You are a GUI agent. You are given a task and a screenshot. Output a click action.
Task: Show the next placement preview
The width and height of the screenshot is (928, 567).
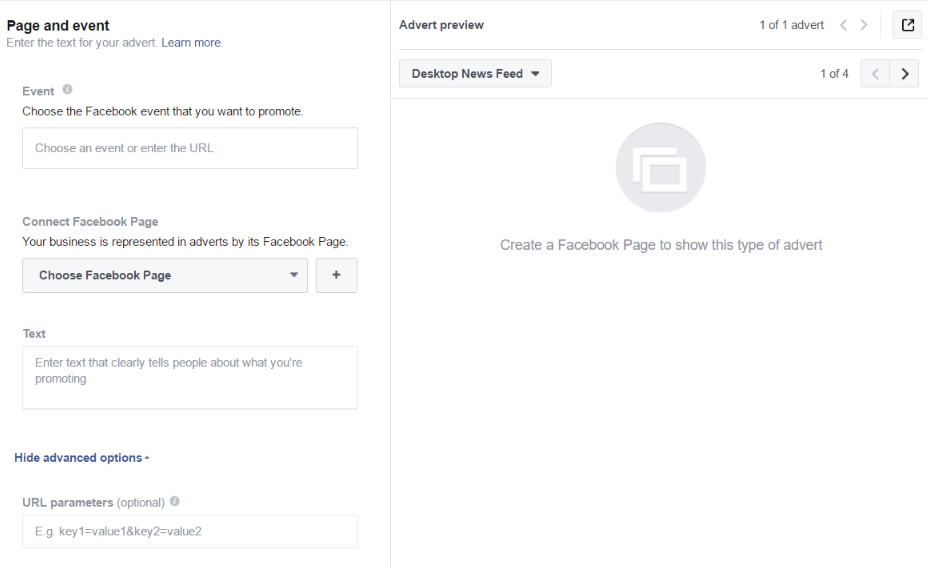[x=904, y=74]
